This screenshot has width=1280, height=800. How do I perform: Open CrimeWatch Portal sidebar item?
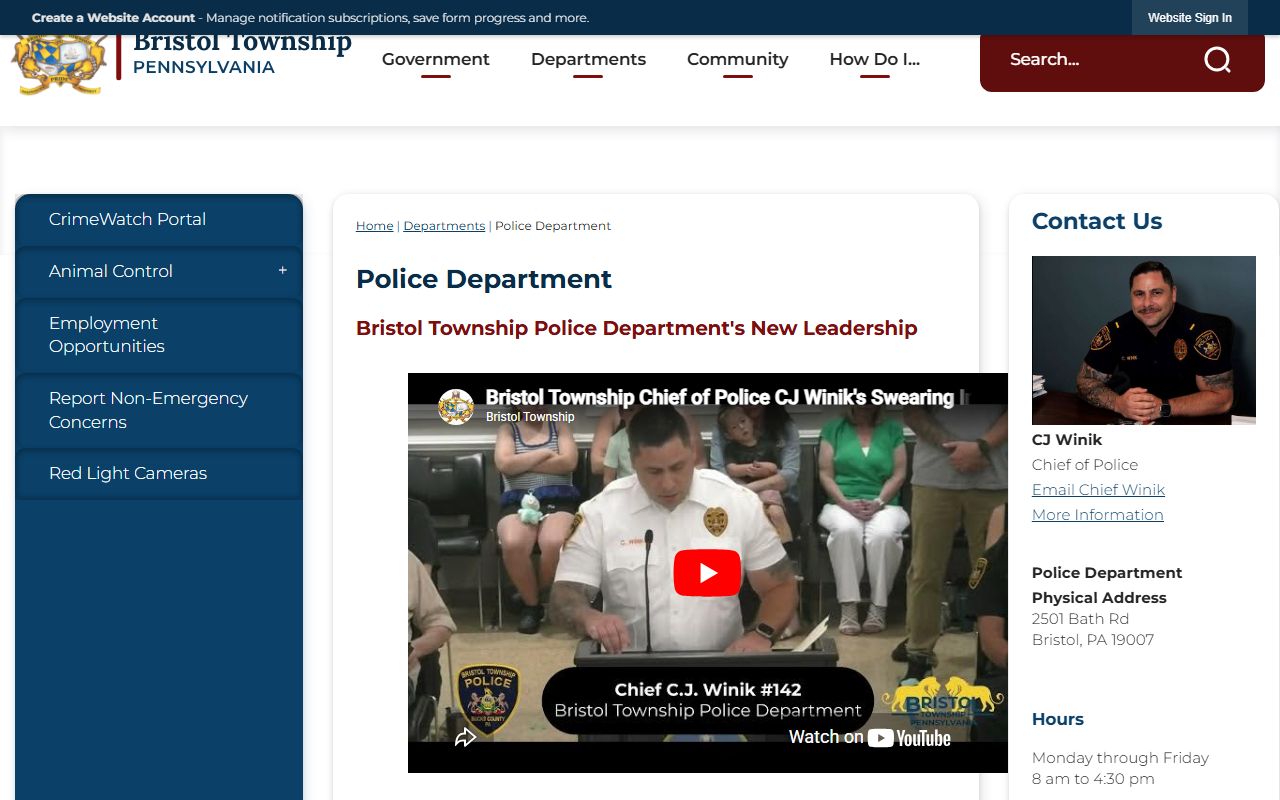tap(159, 220)
